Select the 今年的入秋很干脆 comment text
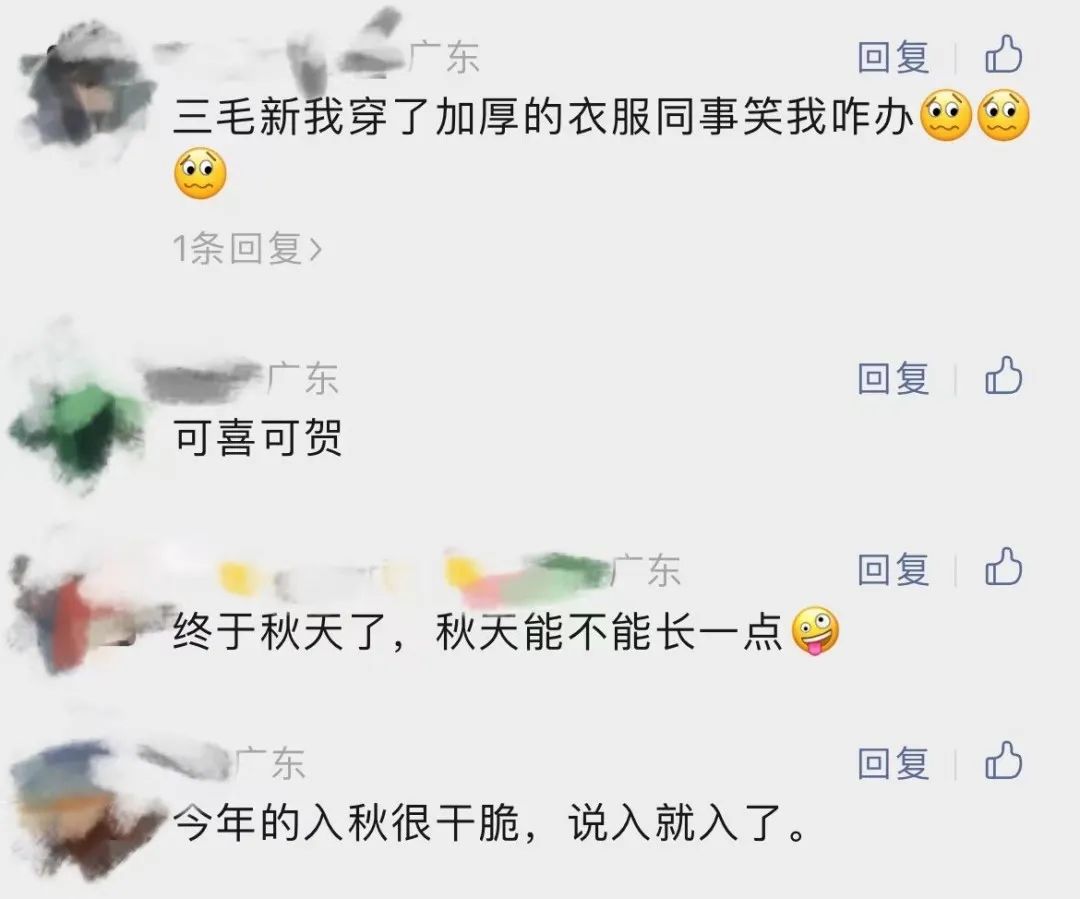The width and height of the screenshot is (1080, 899). coord(490,822)
